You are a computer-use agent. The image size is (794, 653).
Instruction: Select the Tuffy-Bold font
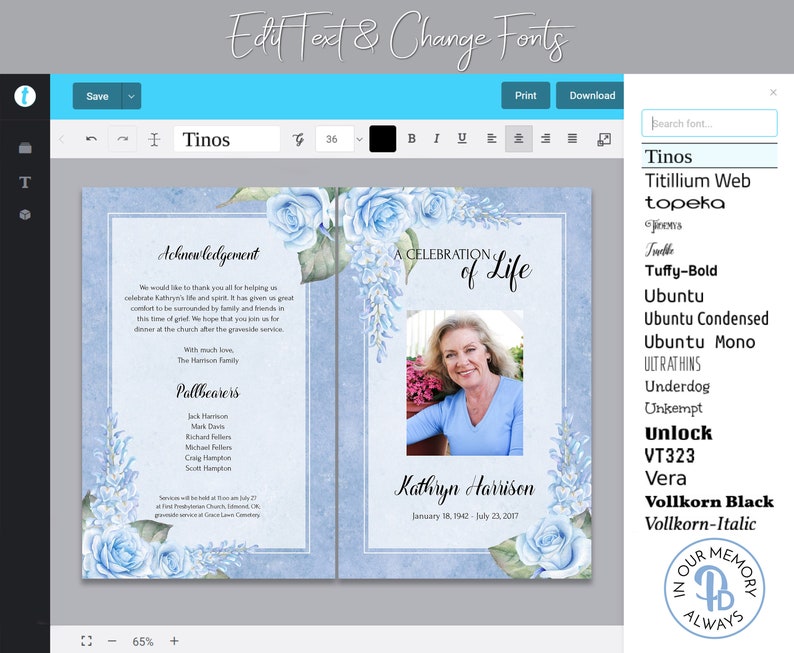point(681,271)
